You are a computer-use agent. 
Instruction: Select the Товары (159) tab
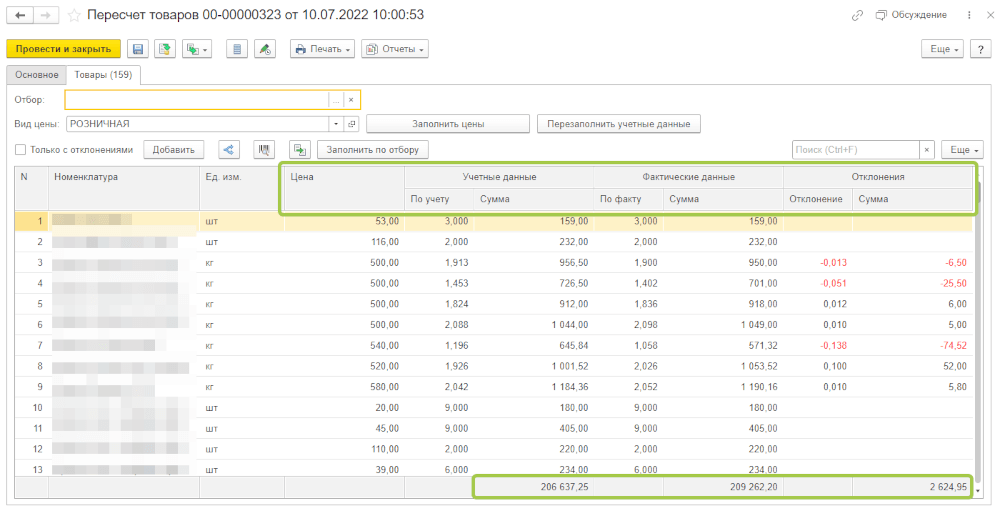104,75
